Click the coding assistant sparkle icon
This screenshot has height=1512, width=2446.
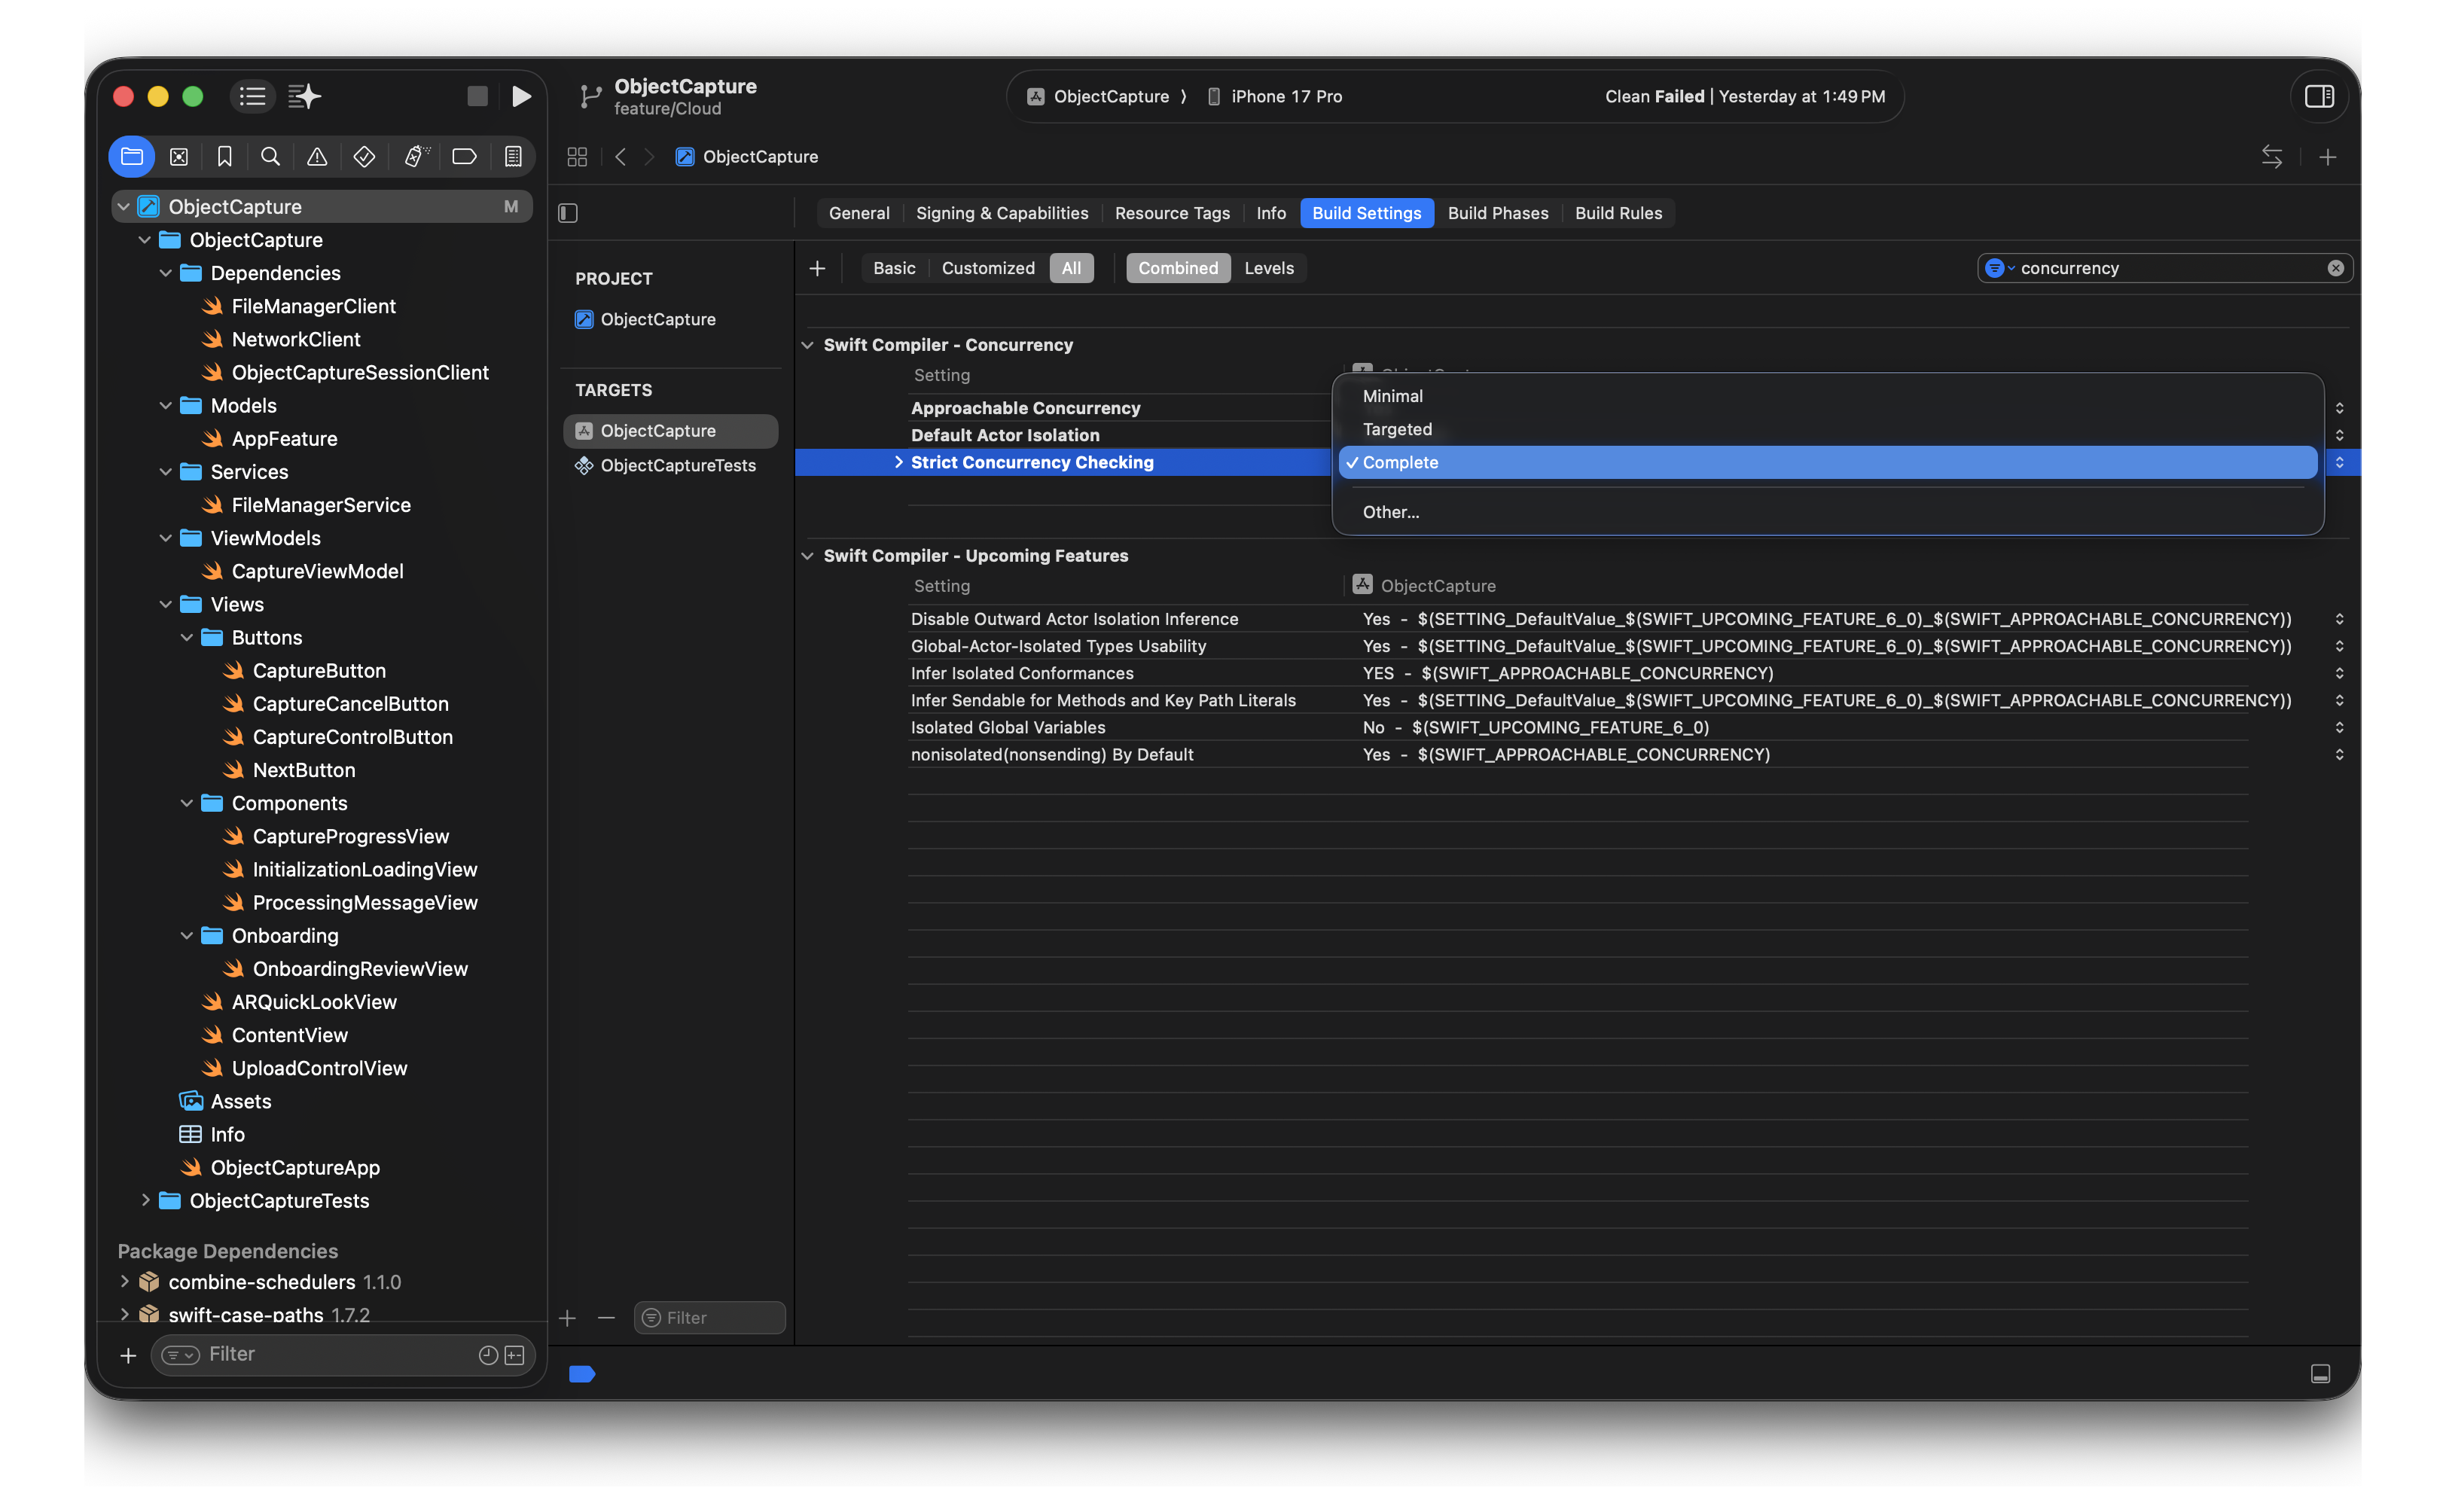pos(304,96)
